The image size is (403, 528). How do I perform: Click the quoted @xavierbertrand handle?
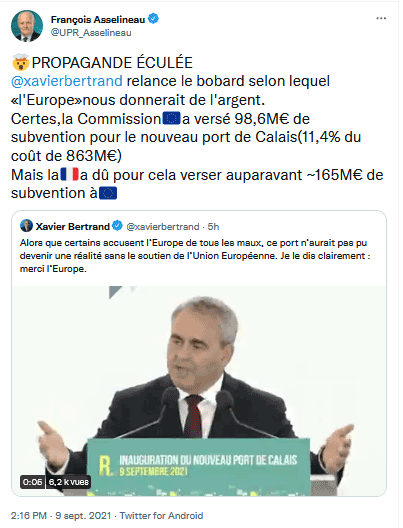coord(163,227)
